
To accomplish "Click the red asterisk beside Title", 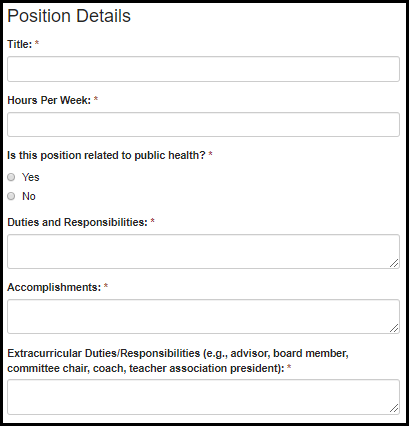I will (37, 43).
